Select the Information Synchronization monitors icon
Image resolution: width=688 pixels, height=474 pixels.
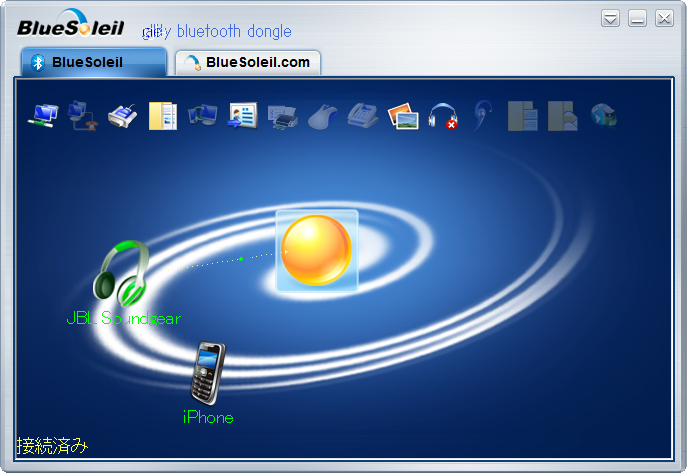(202, 116)
